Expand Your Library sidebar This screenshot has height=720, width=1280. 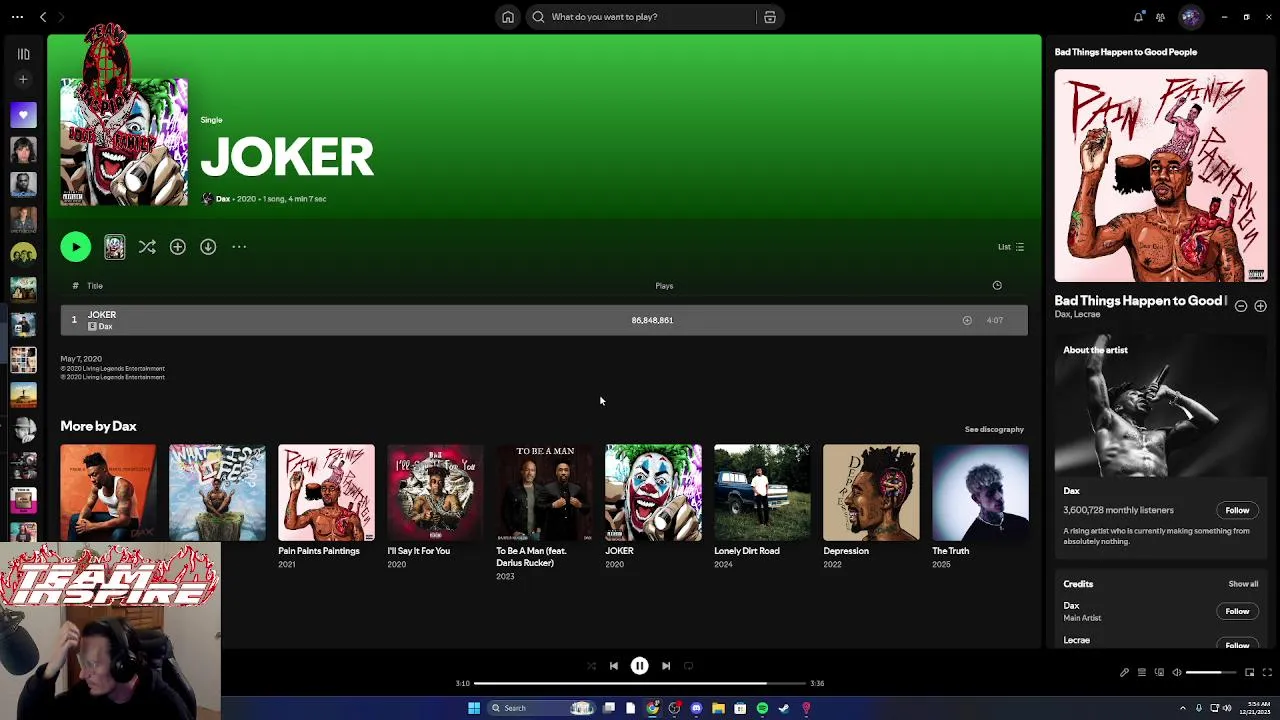click(x=23, y=54)
